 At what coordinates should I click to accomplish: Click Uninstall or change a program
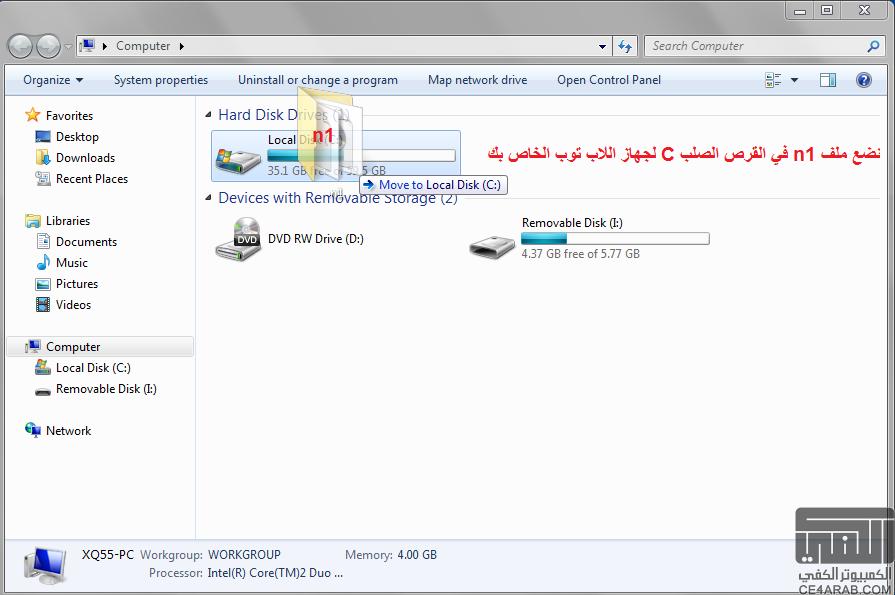[317, 79]
